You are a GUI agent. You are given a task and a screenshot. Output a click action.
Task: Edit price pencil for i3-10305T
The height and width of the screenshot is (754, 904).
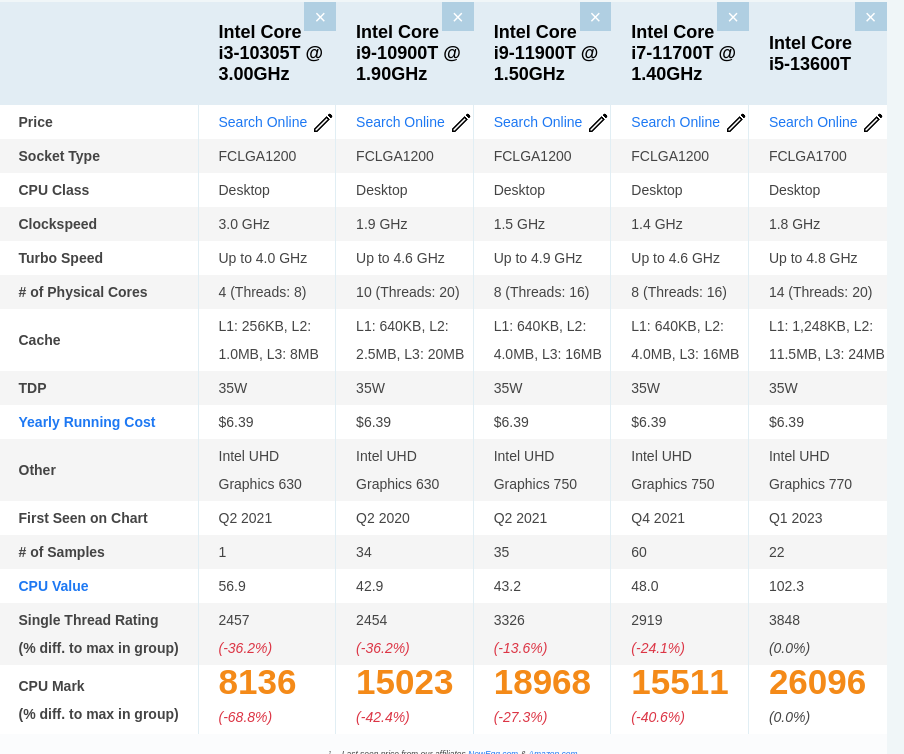[323, 123]
